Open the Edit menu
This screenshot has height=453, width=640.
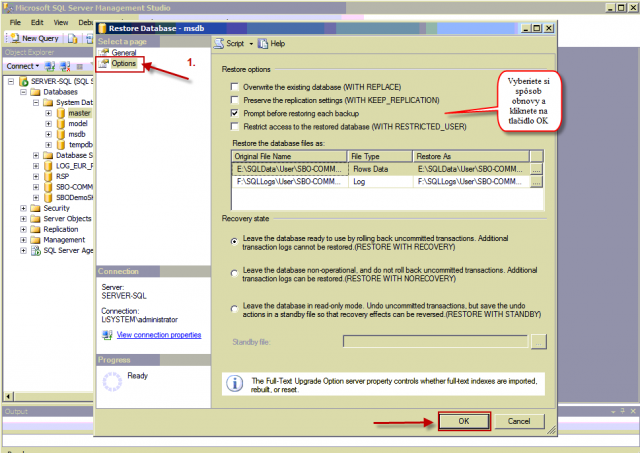(37, 22)
